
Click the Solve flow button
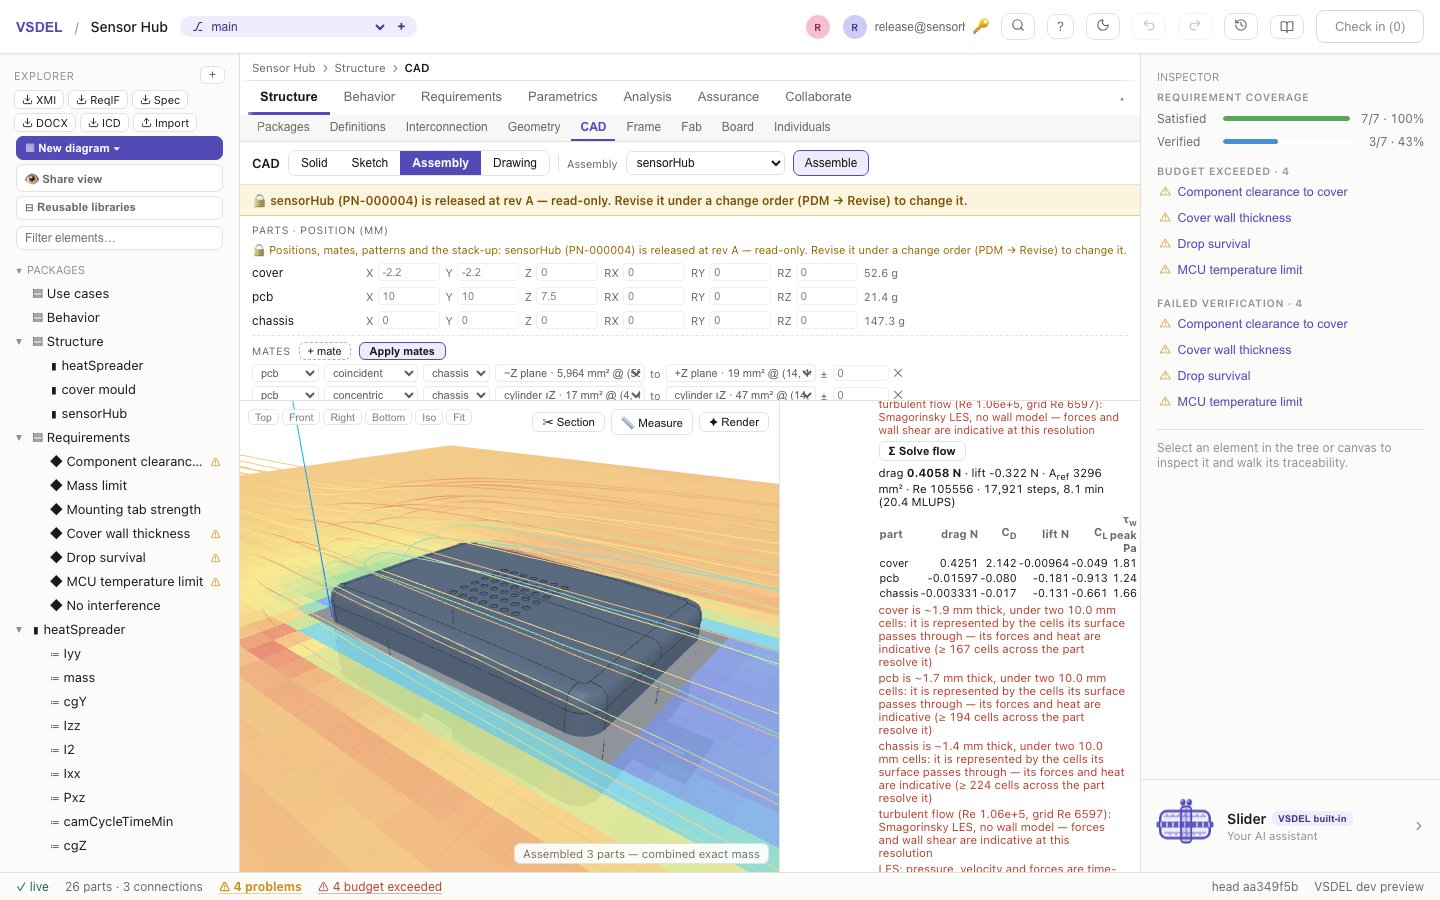point(922,451)
